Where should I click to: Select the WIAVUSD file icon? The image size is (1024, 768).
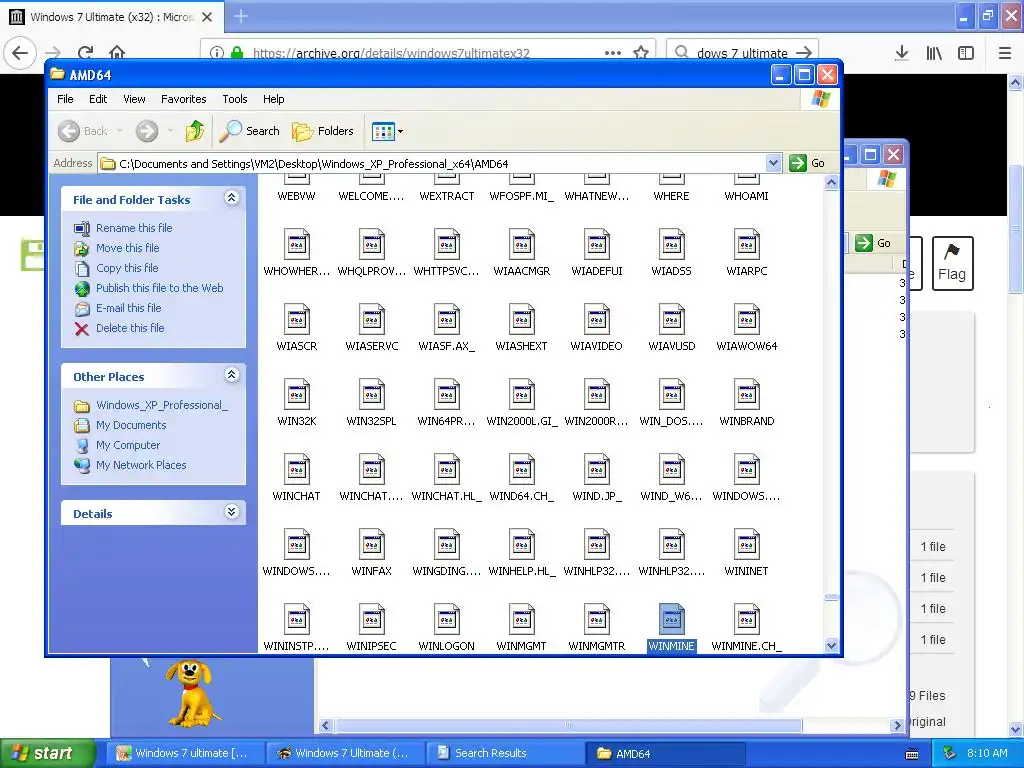point(671,319)
